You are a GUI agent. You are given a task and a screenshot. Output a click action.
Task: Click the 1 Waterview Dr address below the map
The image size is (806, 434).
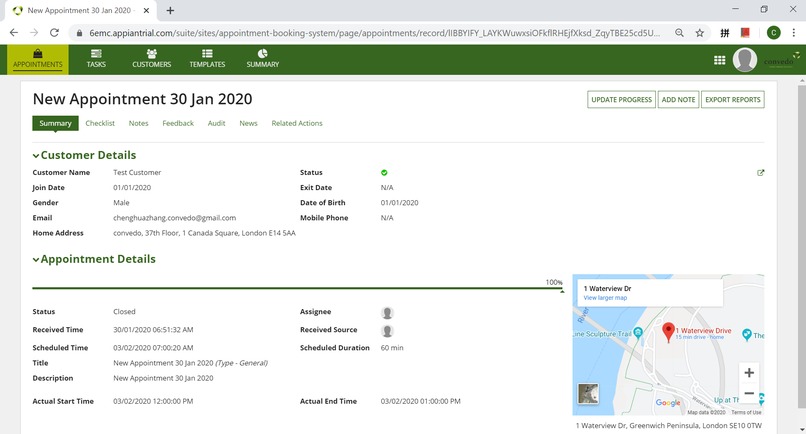669,426
